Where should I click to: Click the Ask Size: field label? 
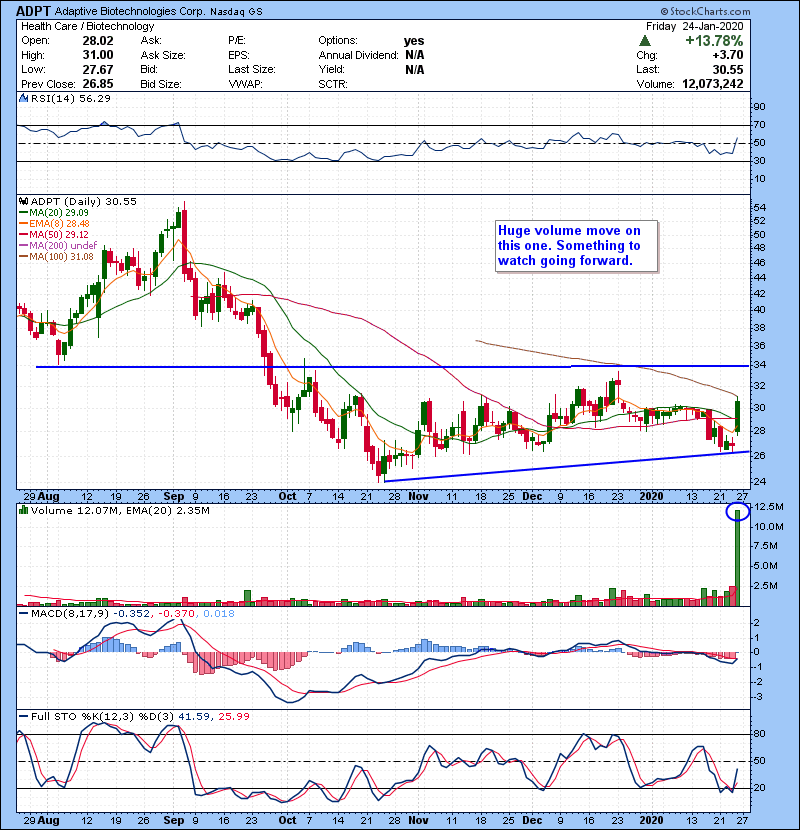click(163, 55)
